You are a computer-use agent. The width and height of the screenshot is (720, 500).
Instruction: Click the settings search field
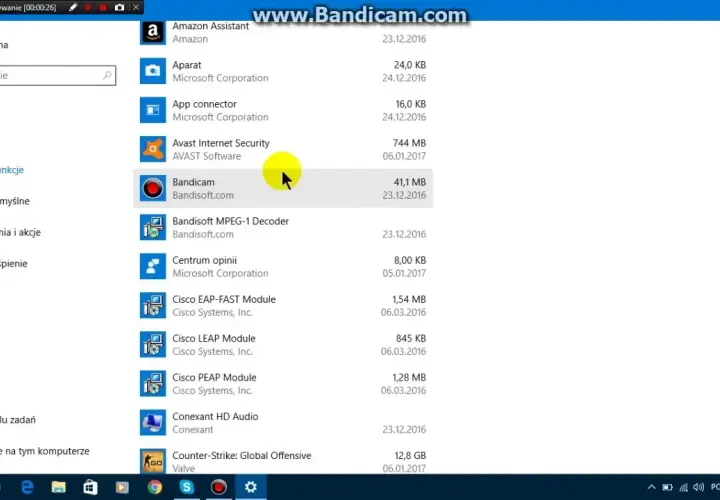pos(57,75)
